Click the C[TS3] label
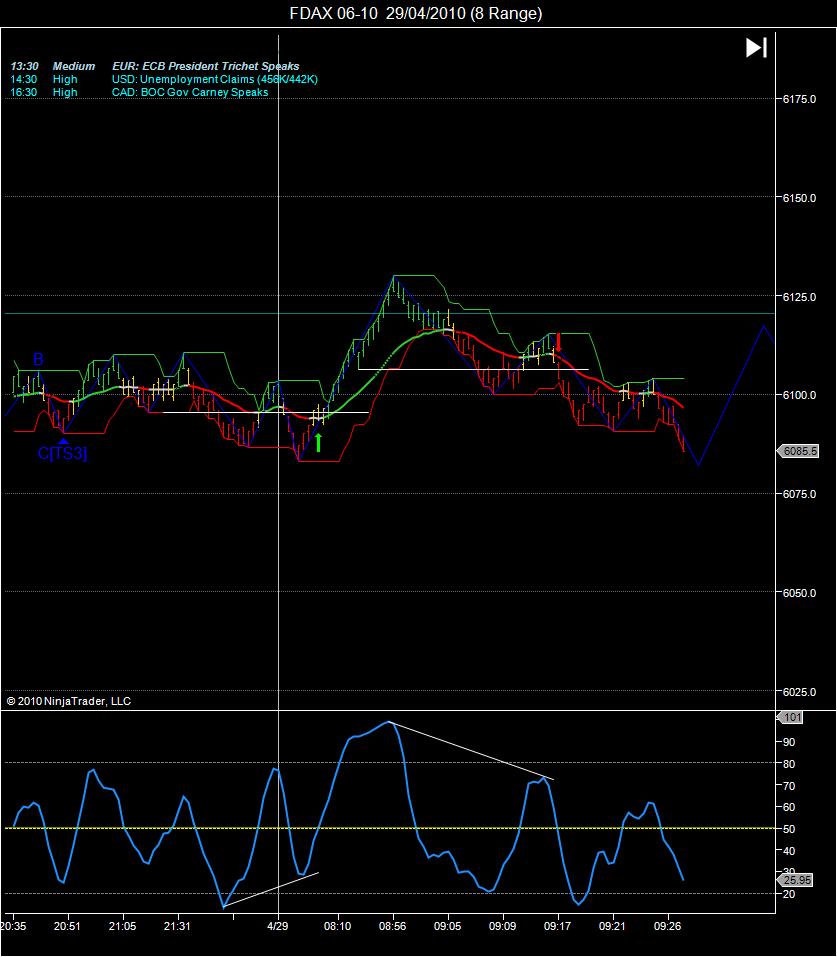Screen dimensions: 837x957 [x=62, y=453]
